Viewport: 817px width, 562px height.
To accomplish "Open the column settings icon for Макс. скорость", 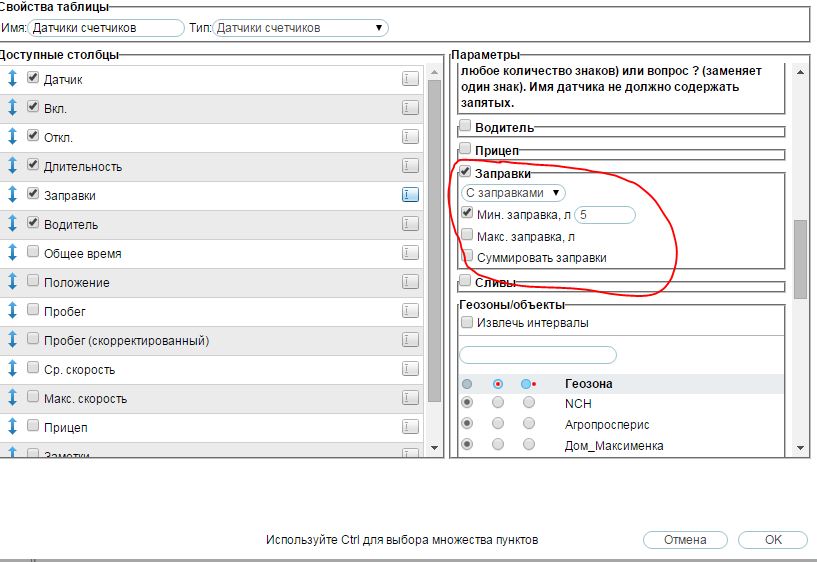I will coord(410,398).
